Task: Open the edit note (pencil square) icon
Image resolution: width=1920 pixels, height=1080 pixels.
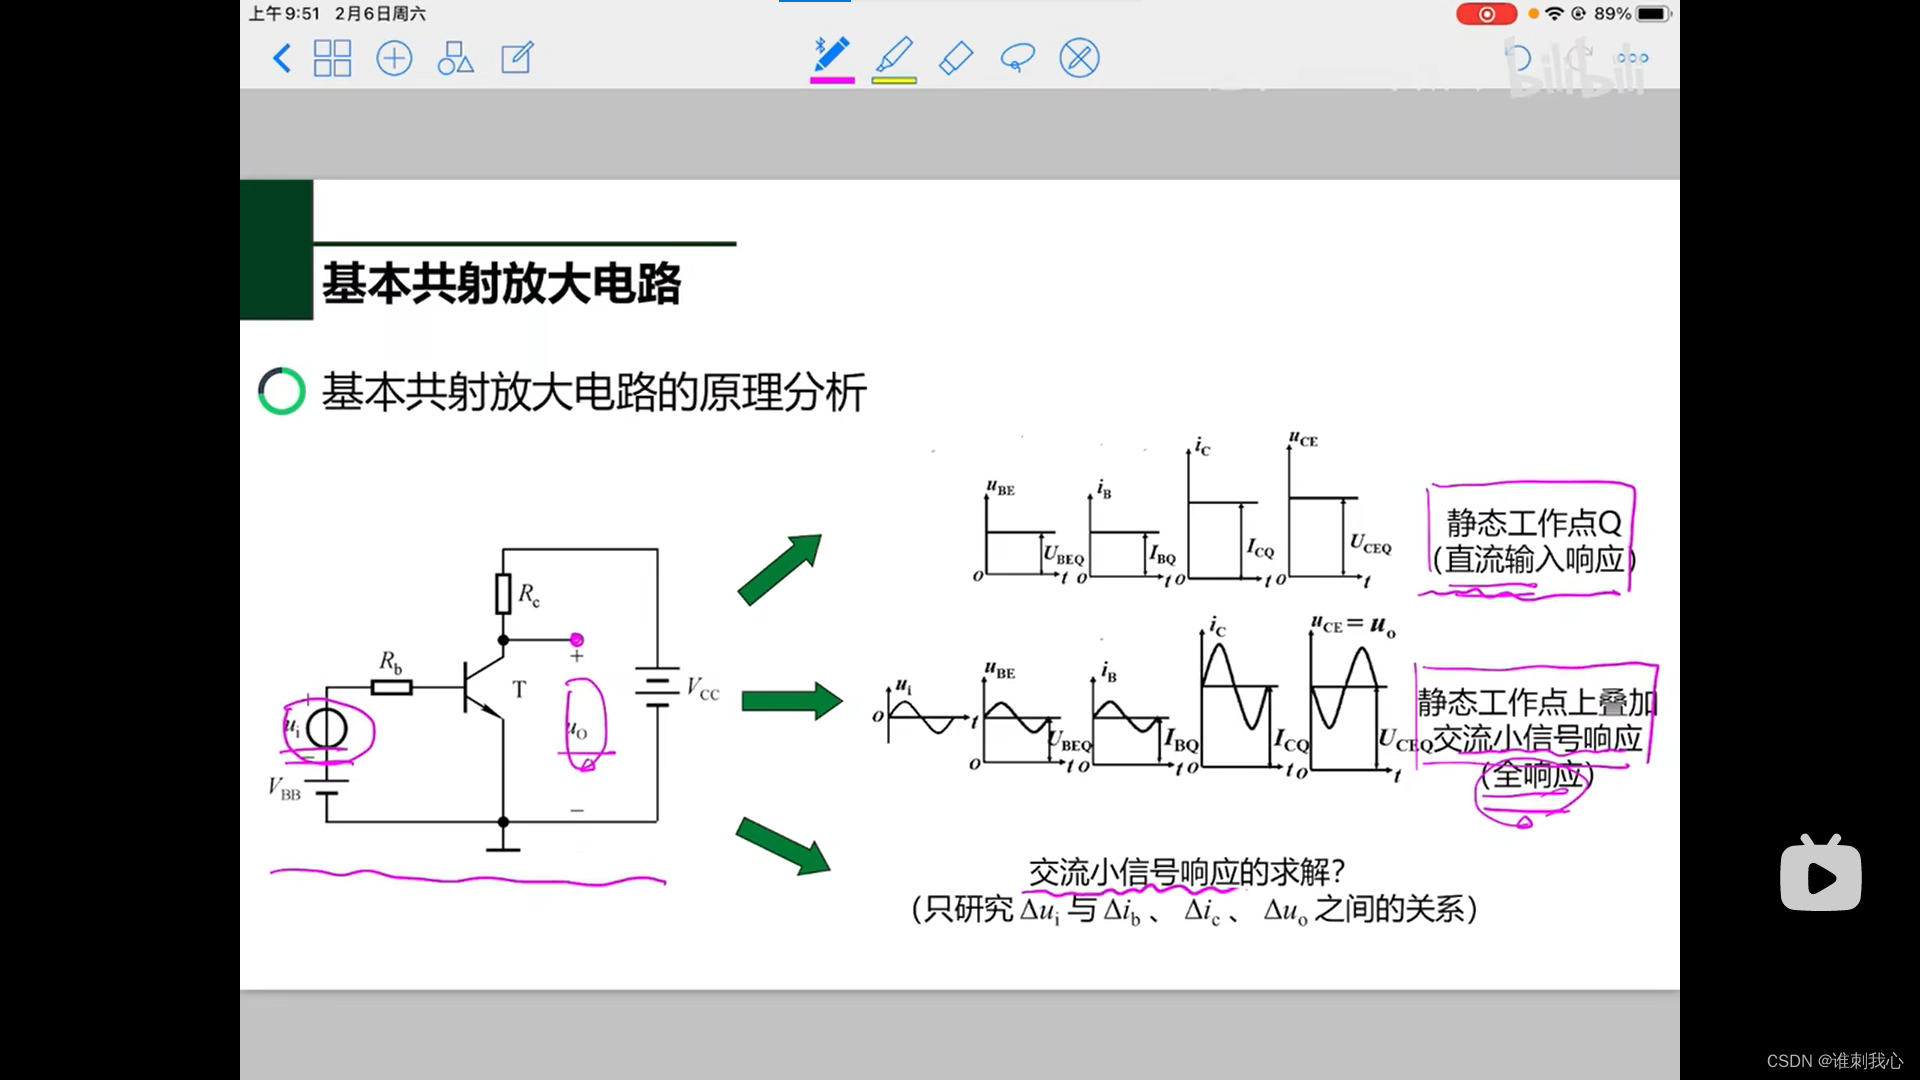Action: [x=517, y=58]
